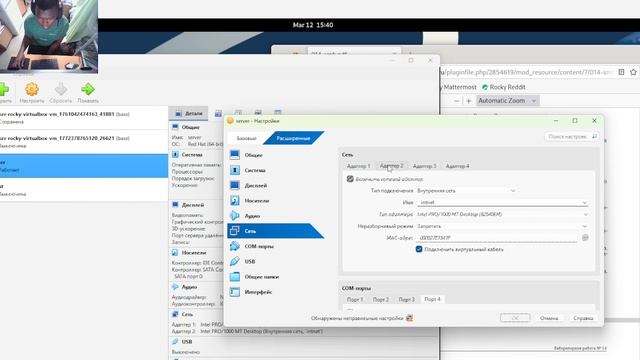Open Automatic Zoom dropdown in PDF viewer

click(x=507, y=101)
